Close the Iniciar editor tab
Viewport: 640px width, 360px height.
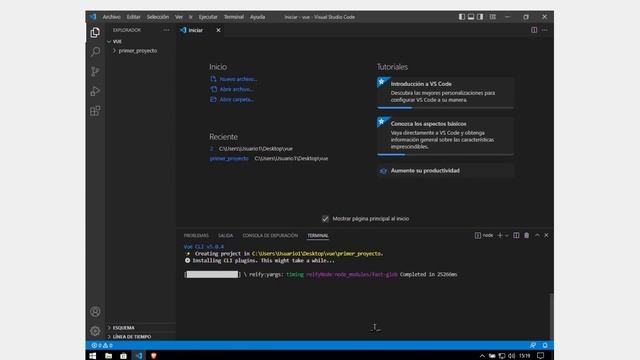(218, 30)
